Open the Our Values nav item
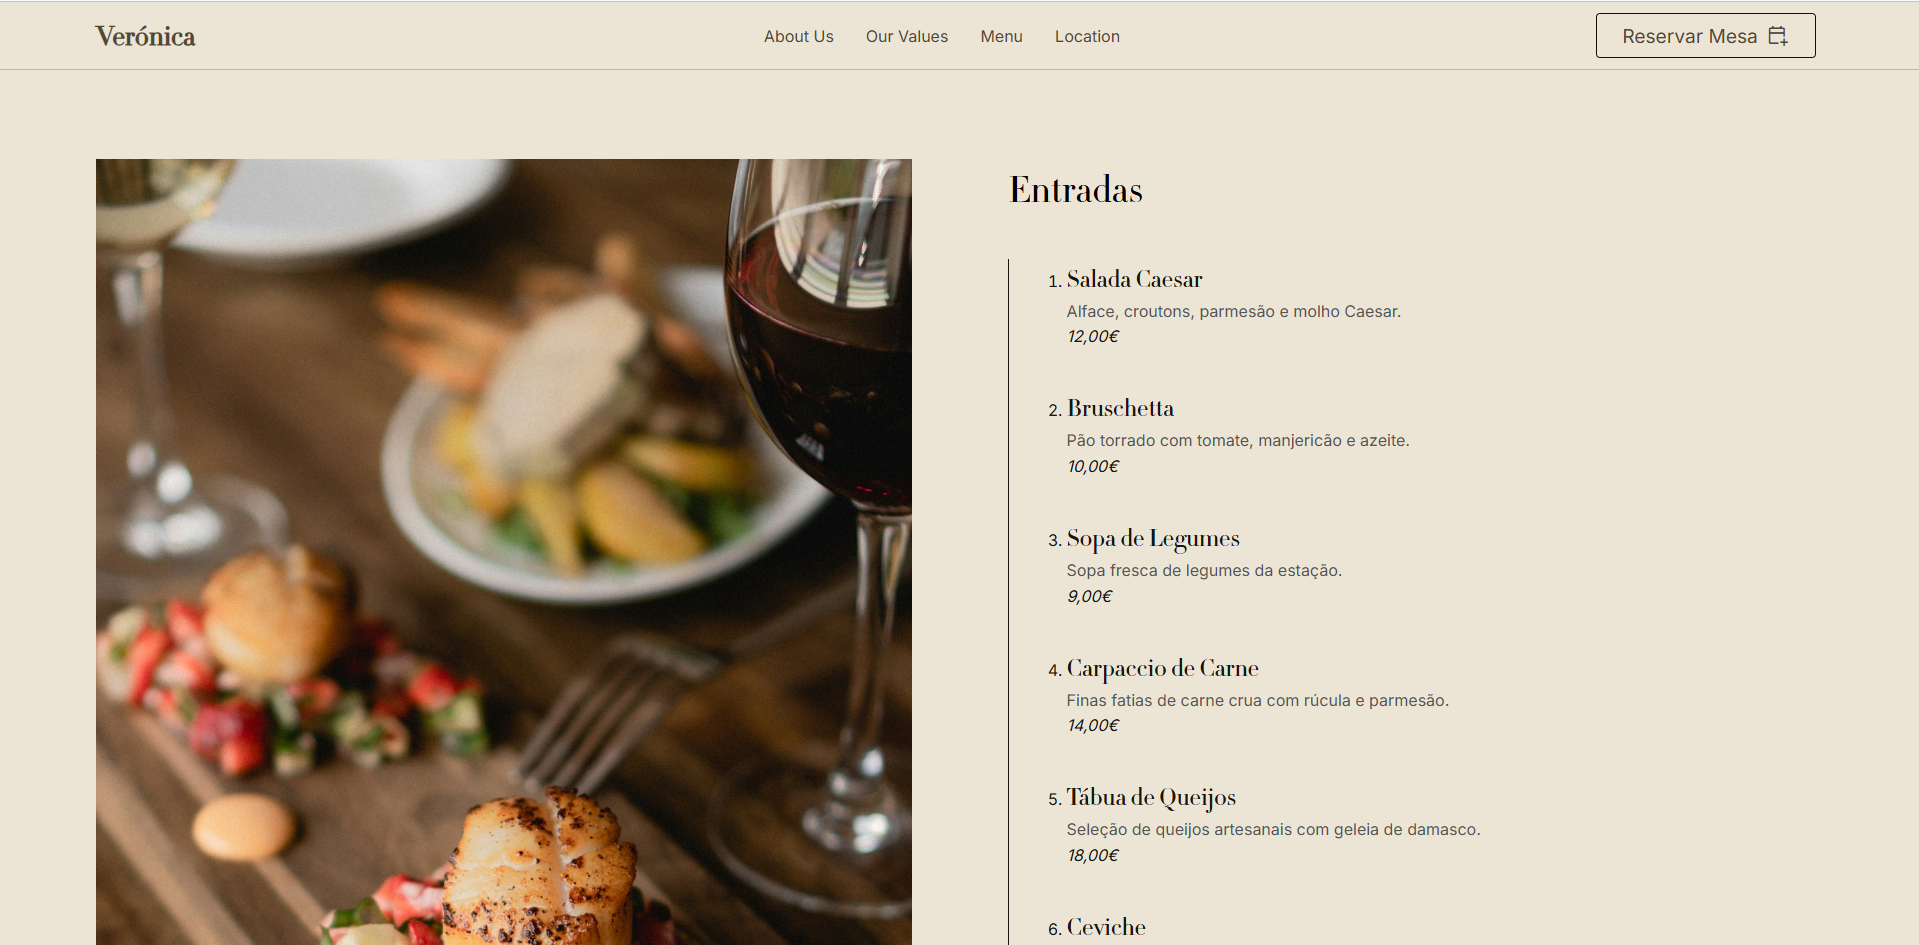The image size is (1919, 945). [x=907, y=36]
